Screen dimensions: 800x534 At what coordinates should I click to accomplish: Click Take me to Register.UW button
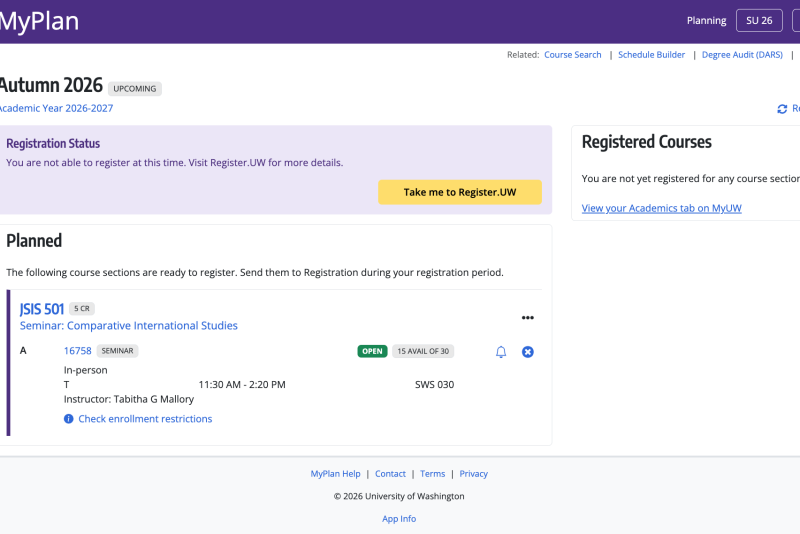(x=460, y=192)
